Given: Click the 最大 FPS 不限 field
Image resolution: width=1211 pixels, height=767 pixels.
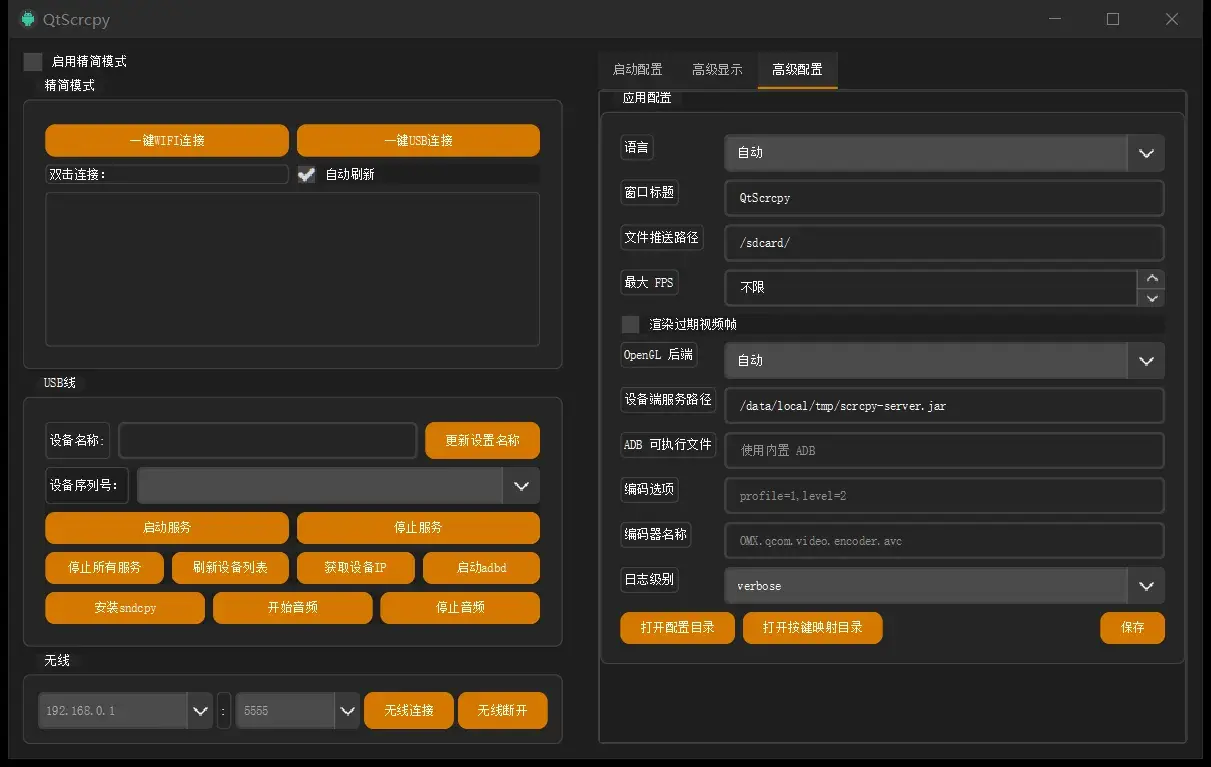Looking at the screenshot, I should [930, 288].
